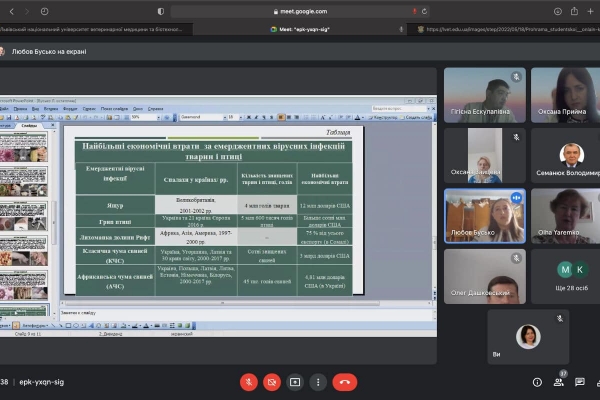Expand the 50% zoom dropdown
600x400 pixels.
tap(158, 118)
